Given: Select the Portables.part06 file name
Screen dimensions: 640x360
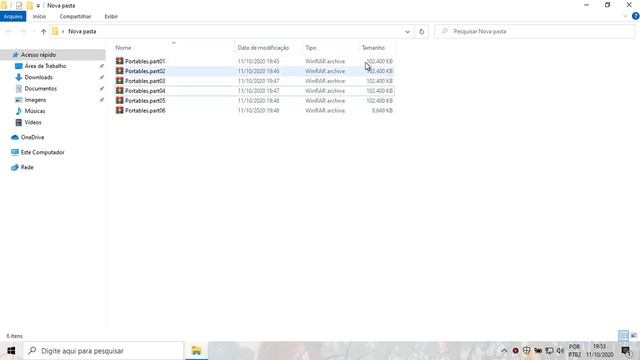Looking at the screenshot, I should [x=145, y=110].
